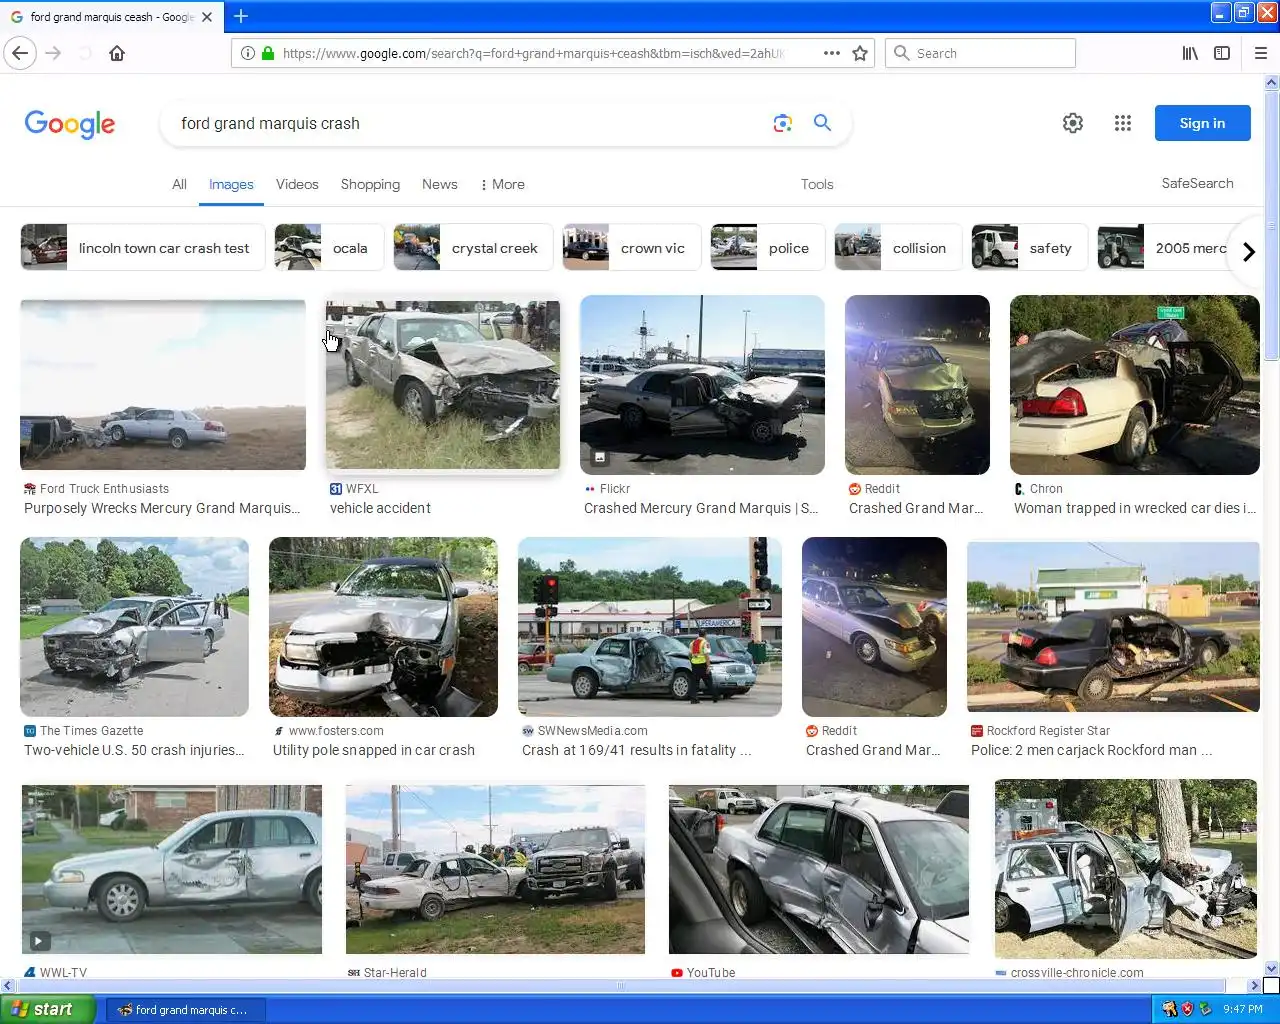Open the News tab
This screenshot has width=1280, height=1024.
coord(440,184)
